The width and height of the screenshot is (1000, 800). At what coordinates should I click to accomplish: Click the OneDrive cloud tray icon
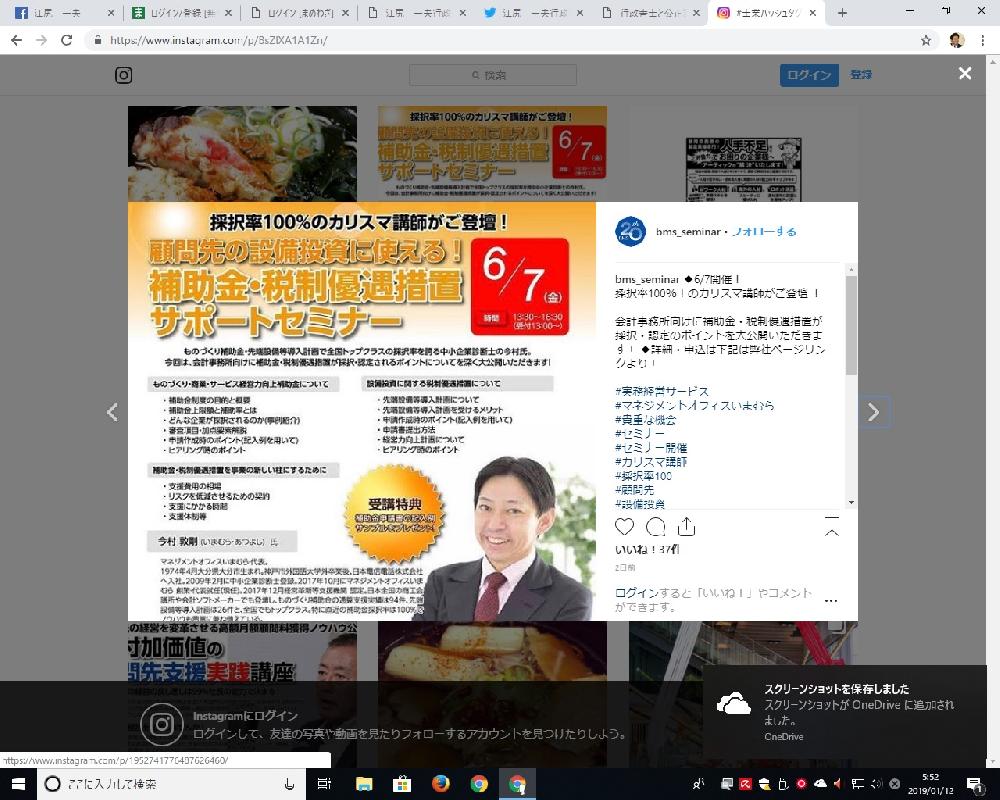[x=820, y=783]
